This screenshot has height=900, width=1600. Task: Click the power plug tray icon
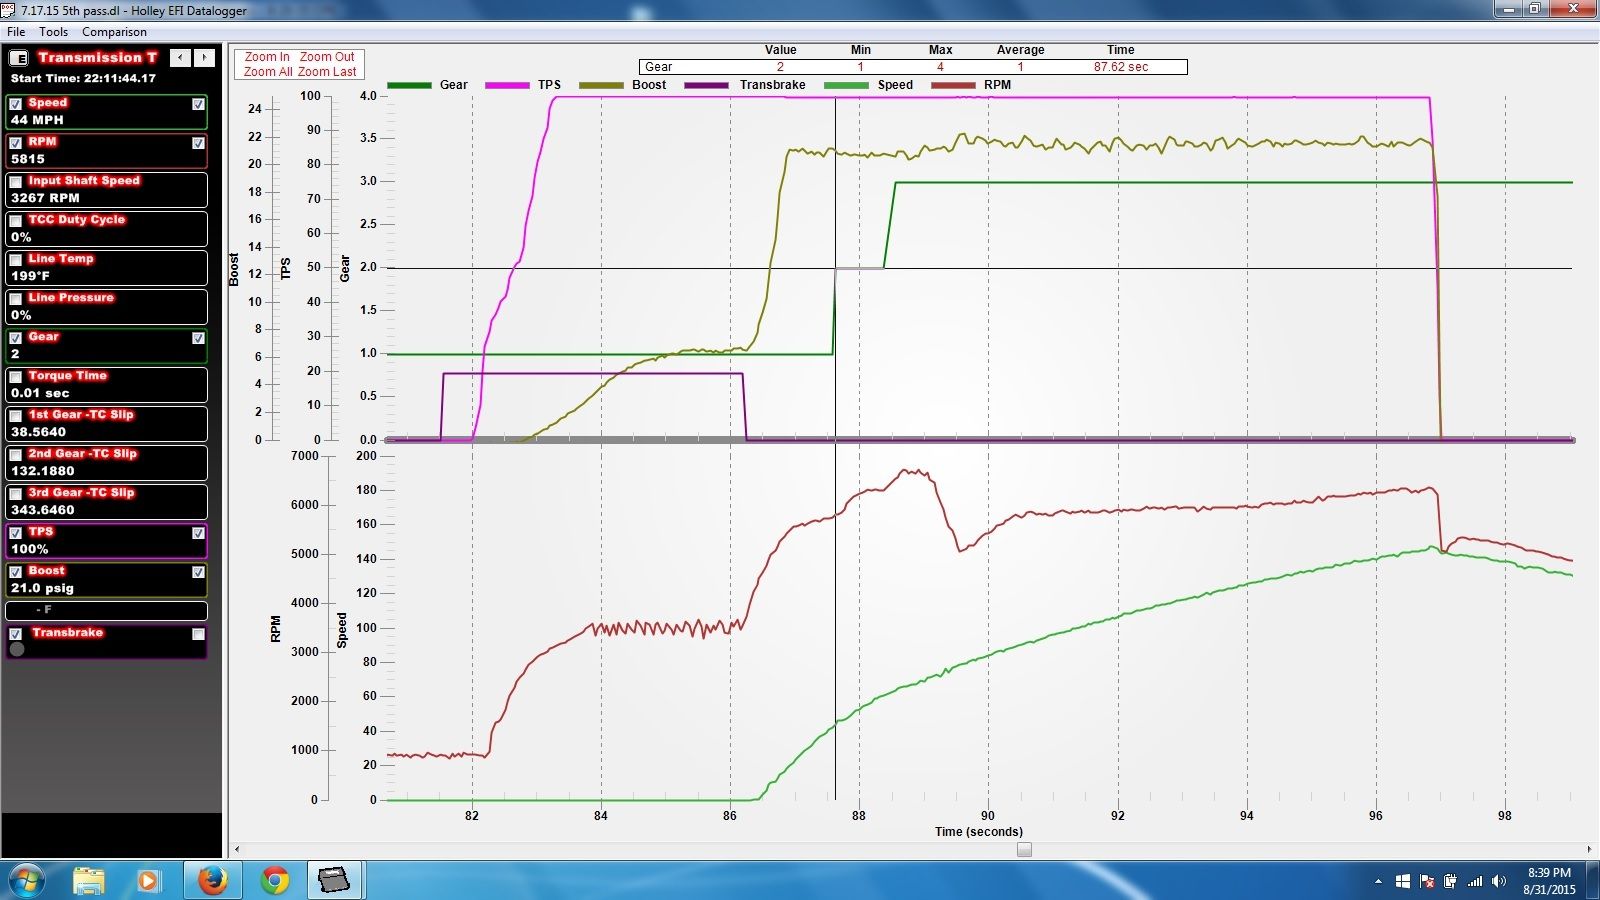pos(1450,881)
